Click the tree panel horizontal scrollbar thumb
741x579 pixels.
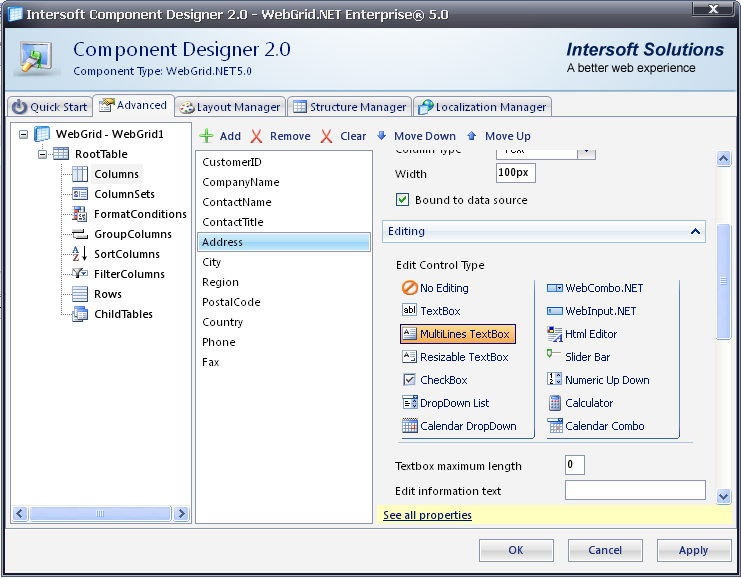tap(100, 513)
